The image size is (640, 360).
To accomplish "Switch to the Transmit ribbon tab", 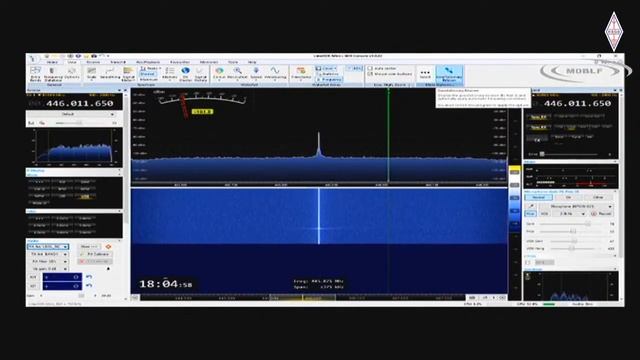I will (118, 62).
